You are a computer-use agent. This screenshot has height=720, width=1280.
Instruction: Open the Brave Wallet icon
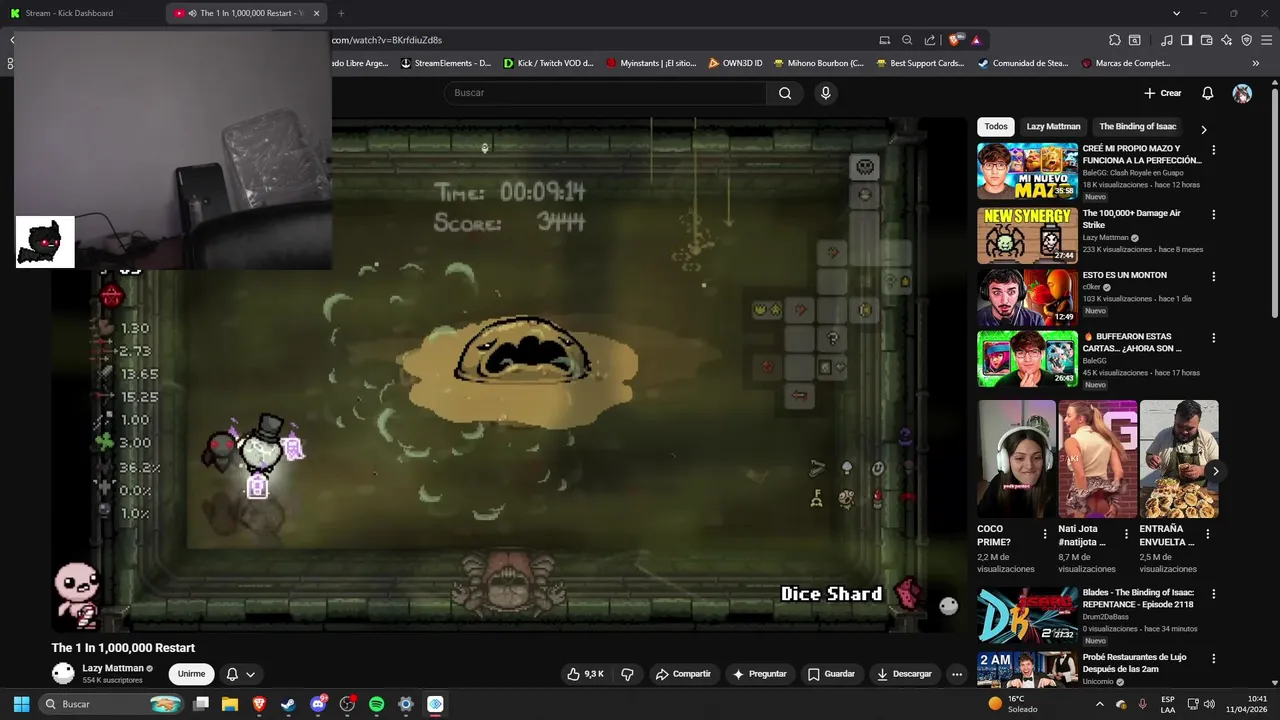tap(1206, 40)
